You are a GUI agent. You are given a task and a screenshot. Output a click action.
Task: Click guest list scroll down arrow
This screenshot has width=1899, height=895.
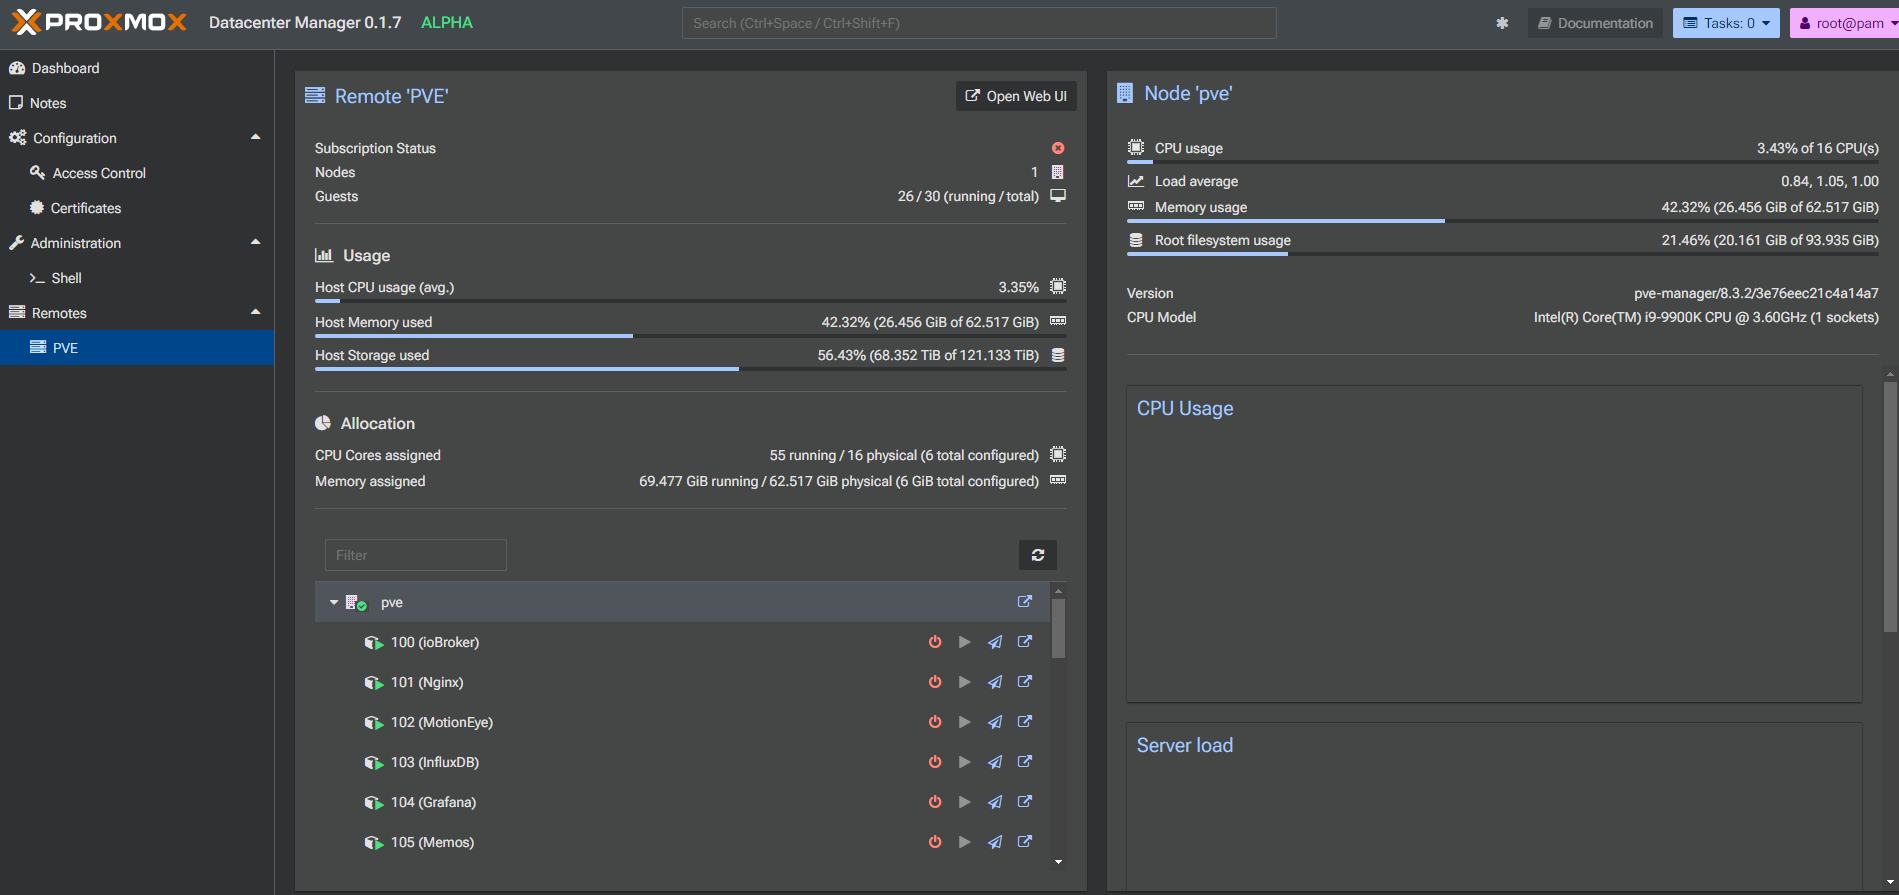point(1058,862)
